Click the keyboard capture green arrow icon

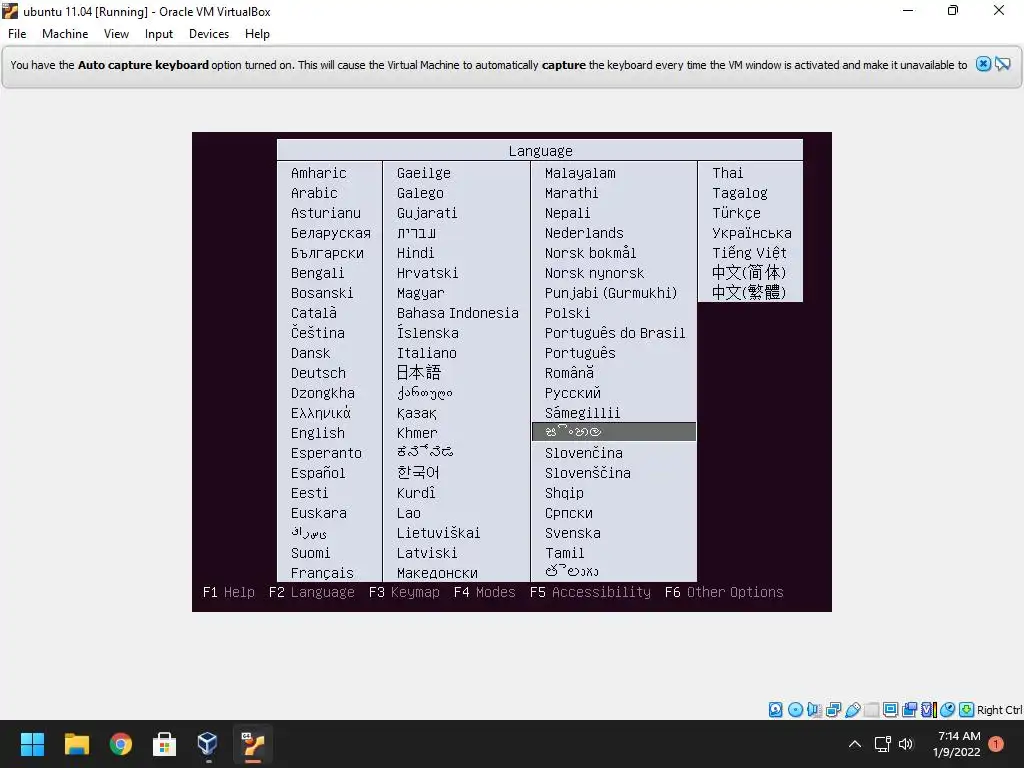(967, 710)
